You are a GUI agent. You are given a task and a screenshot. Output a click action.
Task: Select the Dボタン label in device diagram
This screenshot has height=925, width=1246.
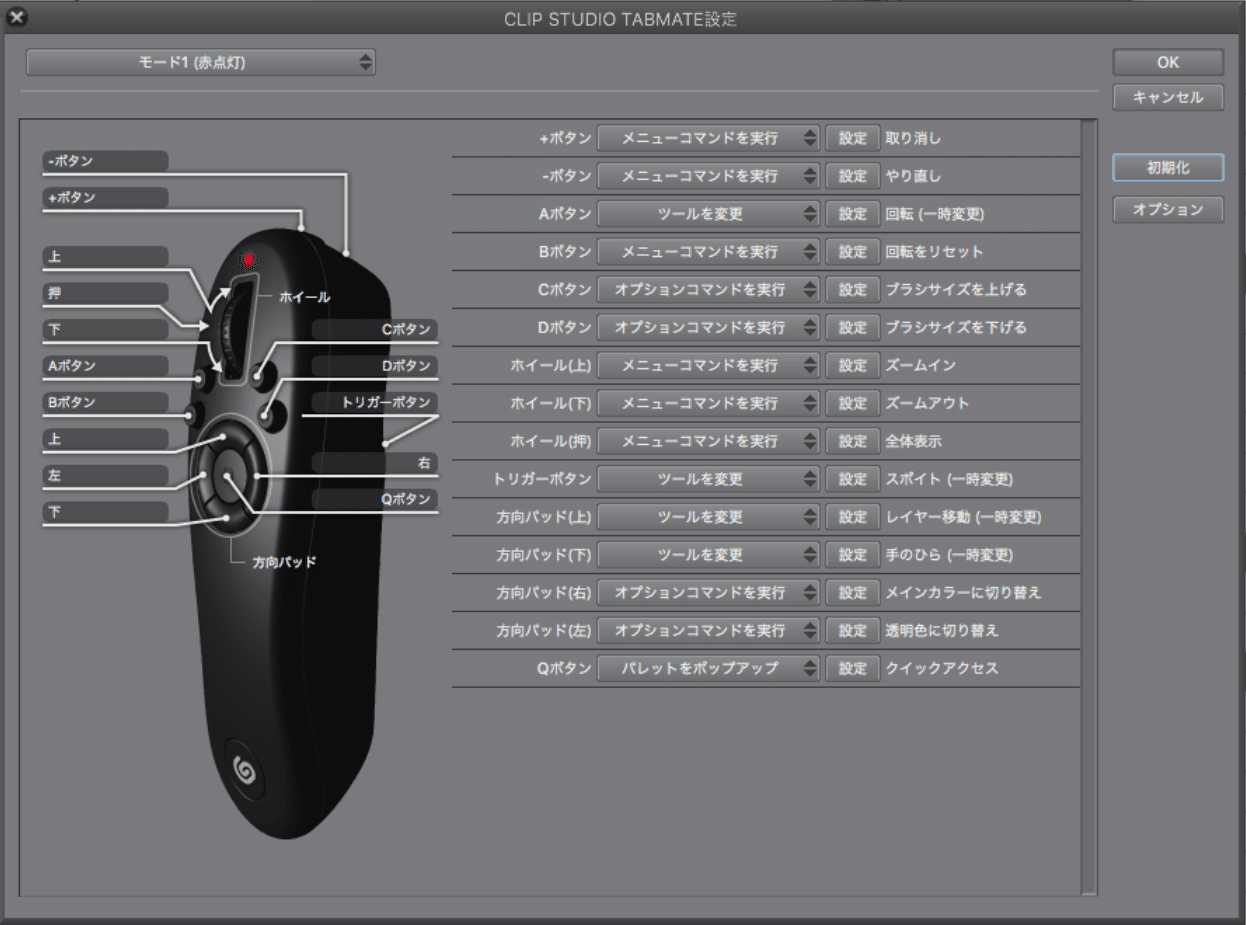(375, 366)
